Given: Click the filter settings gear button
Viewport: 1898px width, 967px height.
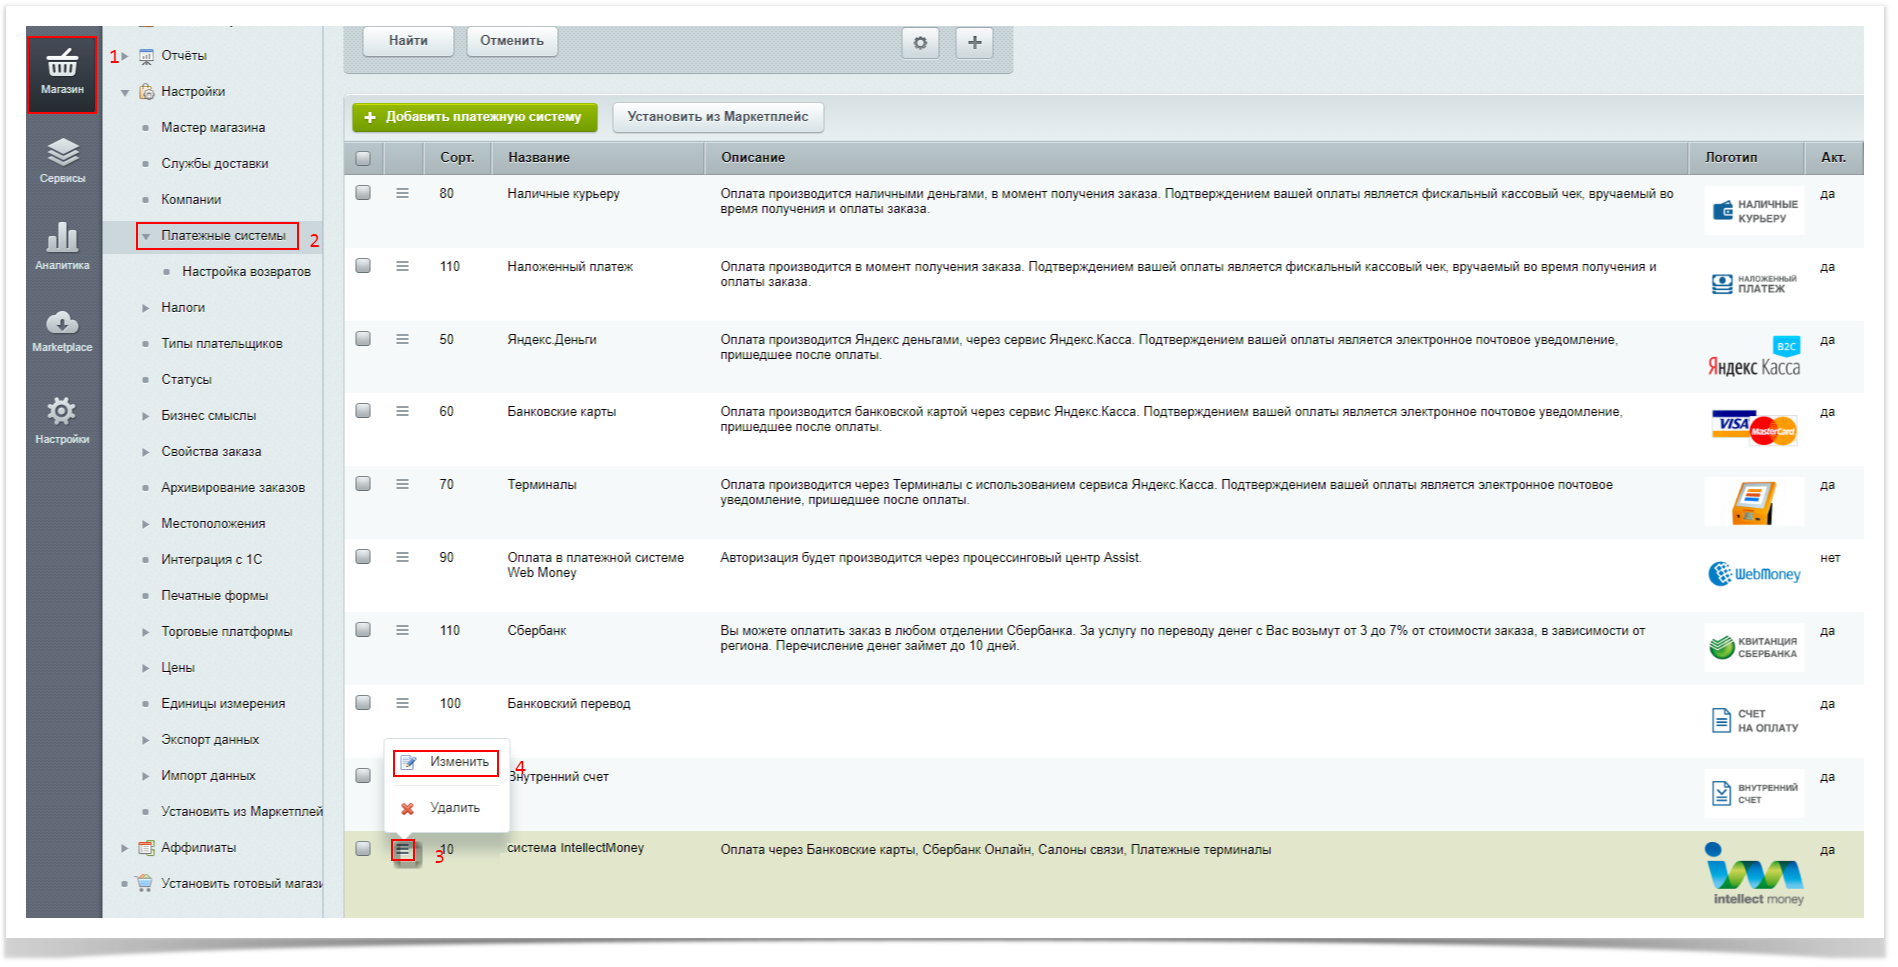Looking at the screenshot, I should pos(920,42).
